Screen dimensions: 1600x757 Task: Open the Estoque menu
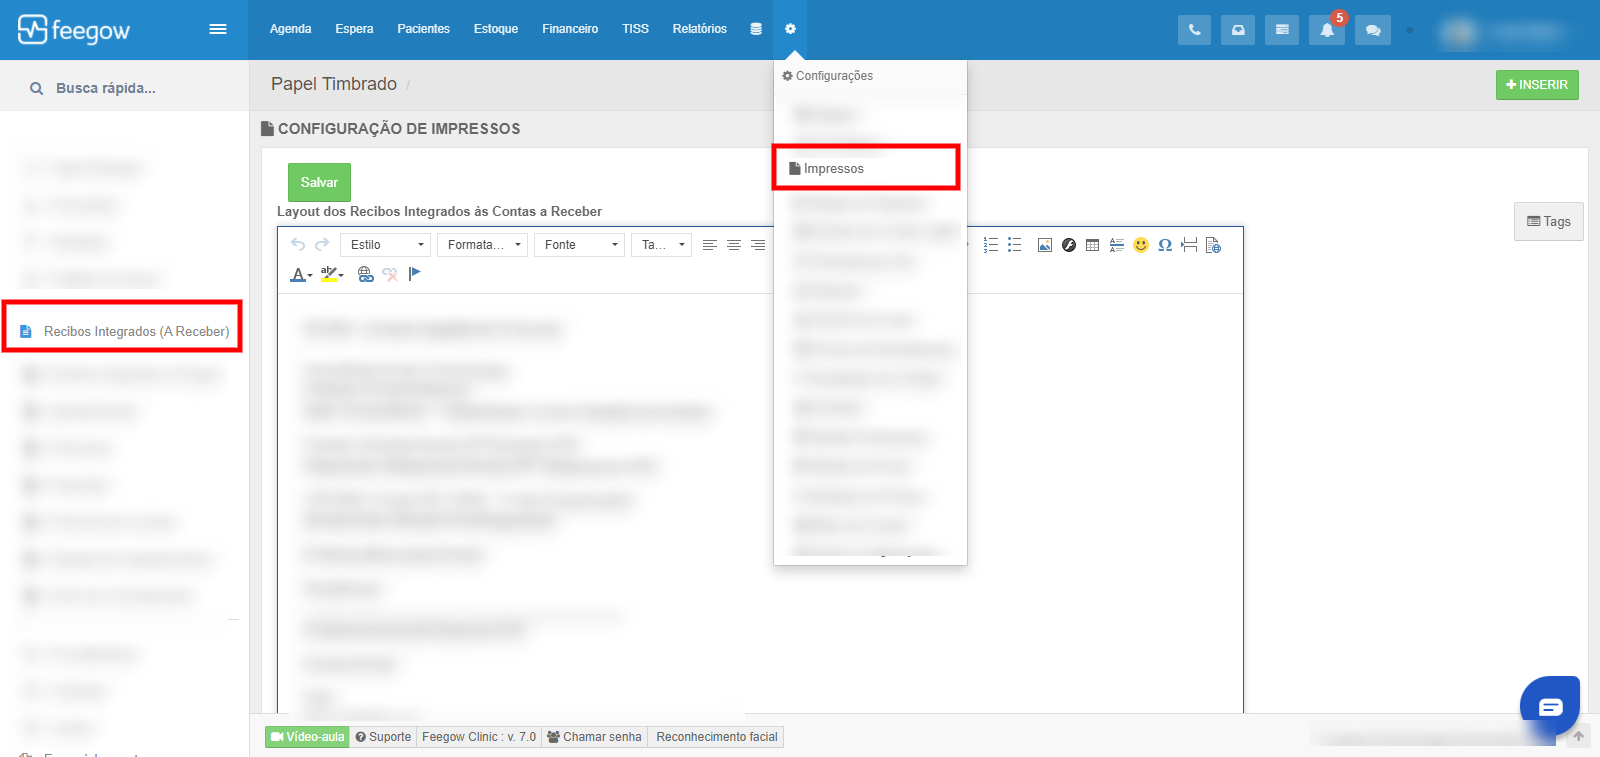click(496, 29)
